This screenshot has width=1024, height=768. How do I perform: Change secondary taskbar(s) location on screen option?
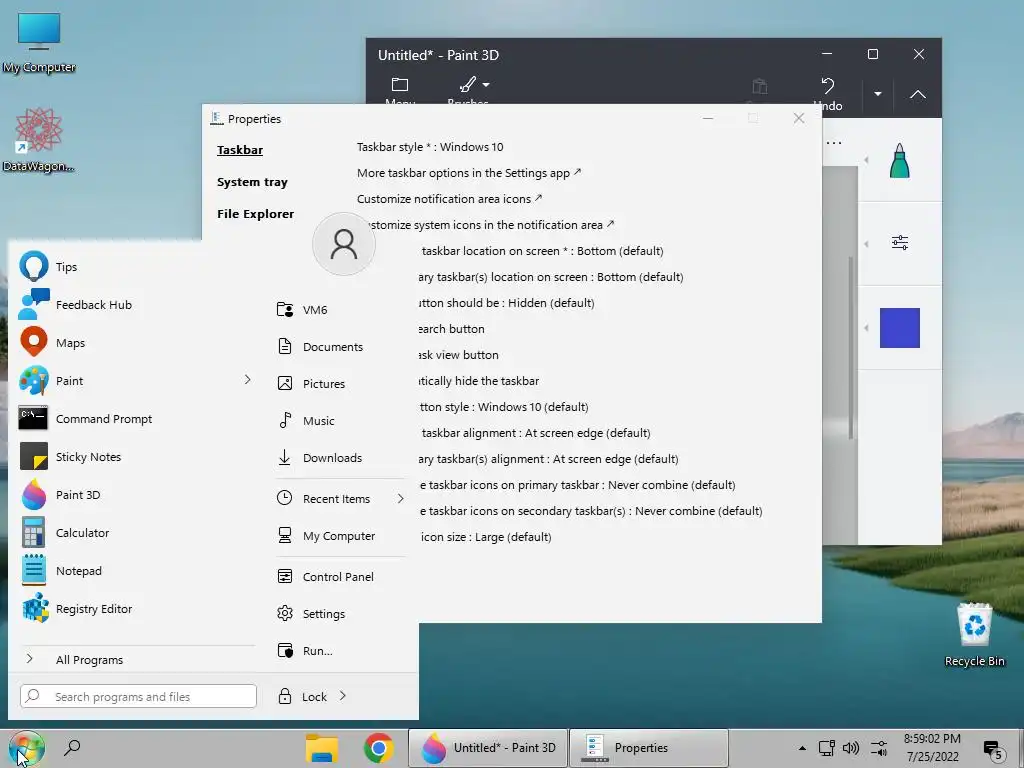pos(551,277)
